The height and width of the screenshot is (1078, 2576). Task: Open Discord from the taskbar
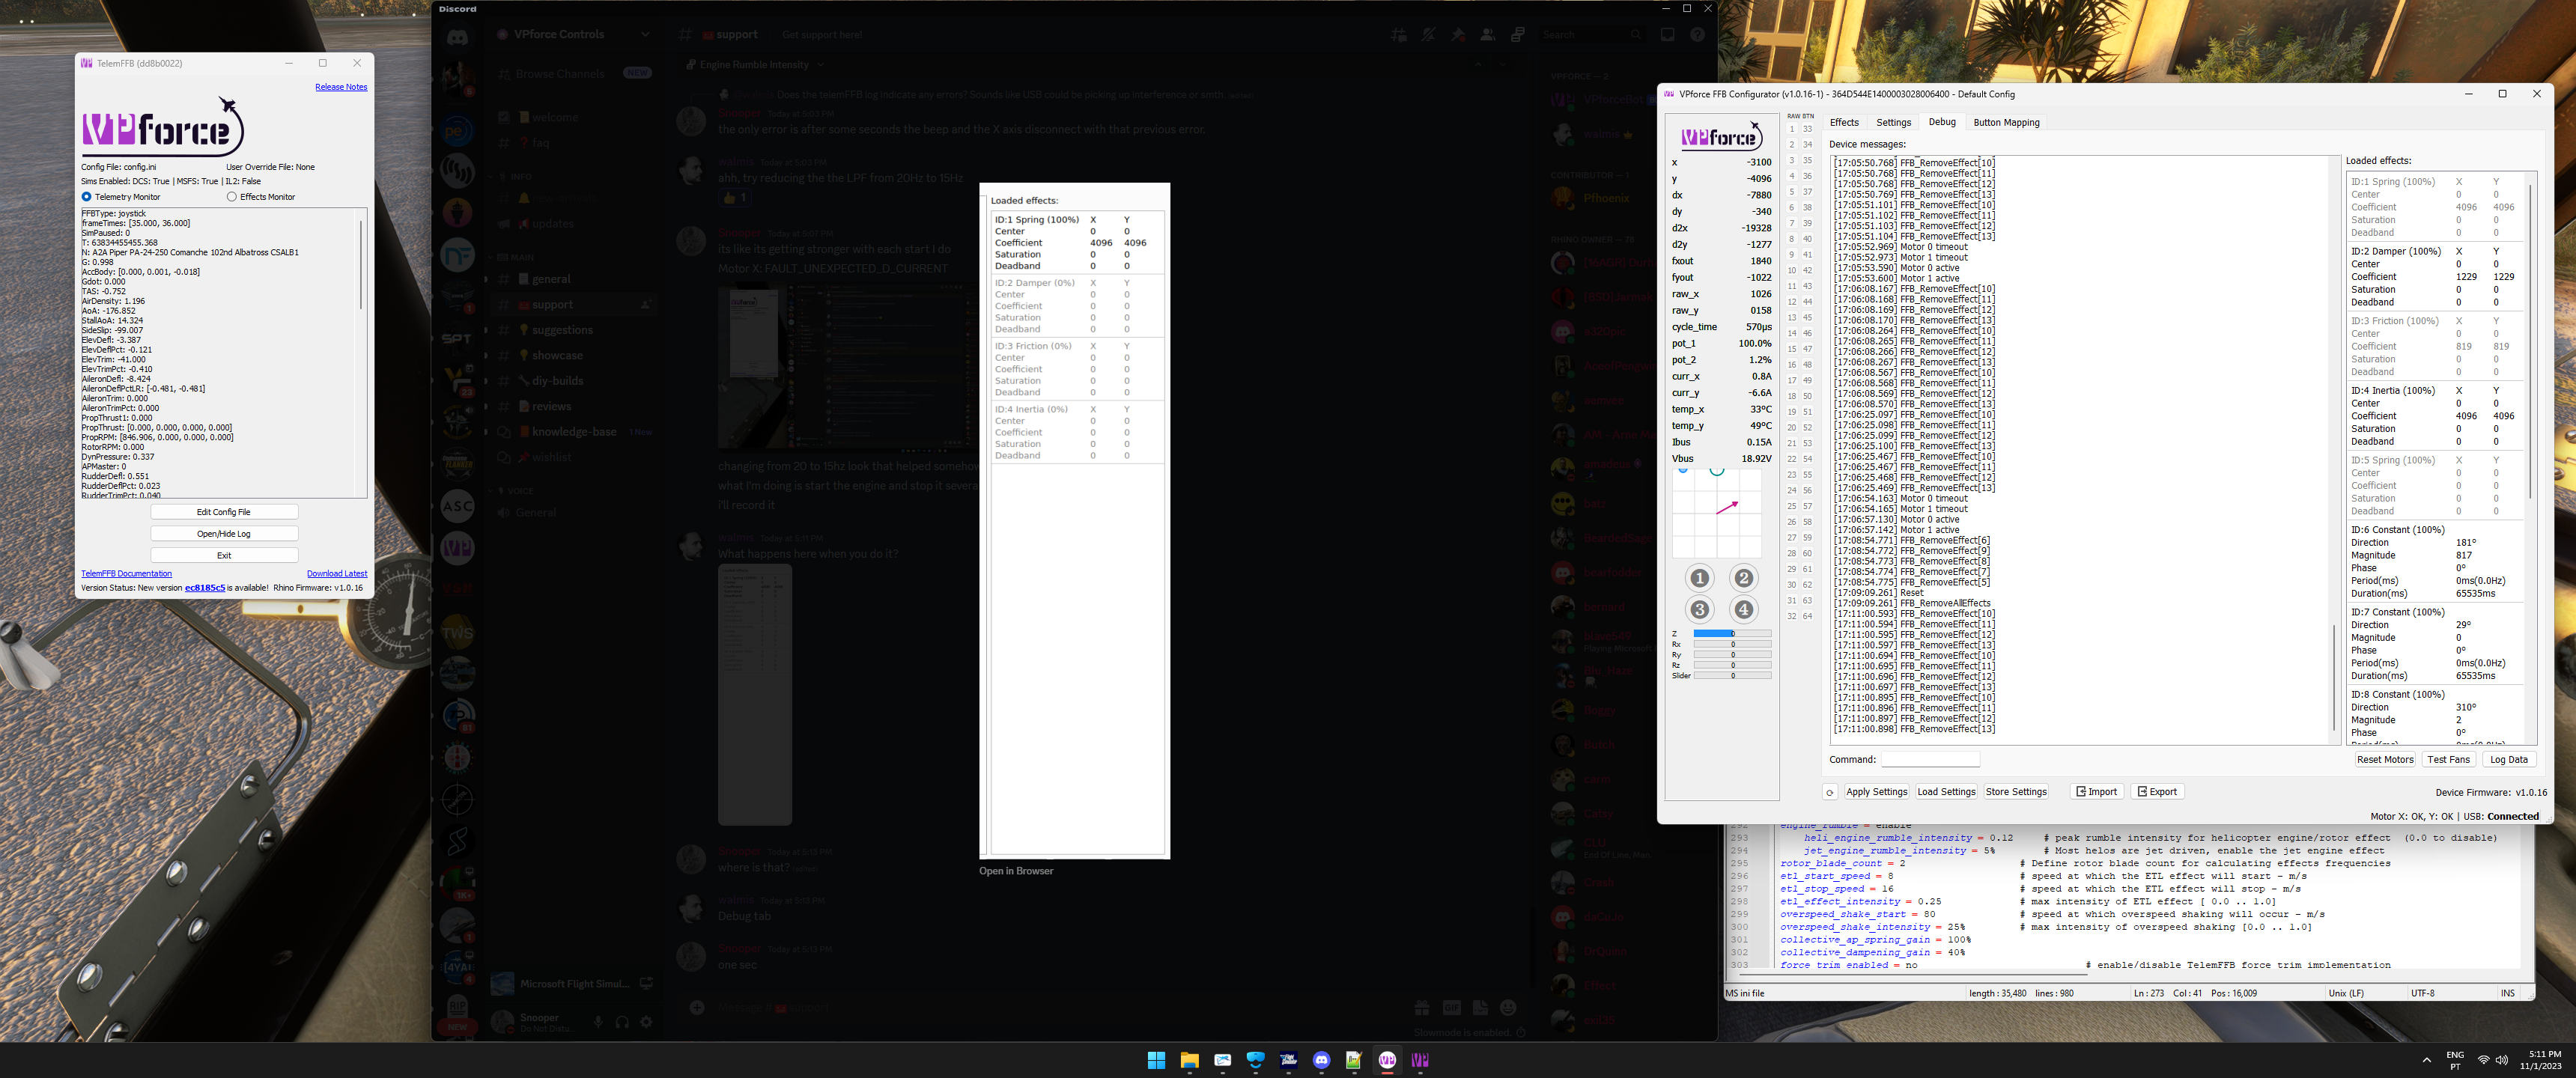coord(1321,1060)
